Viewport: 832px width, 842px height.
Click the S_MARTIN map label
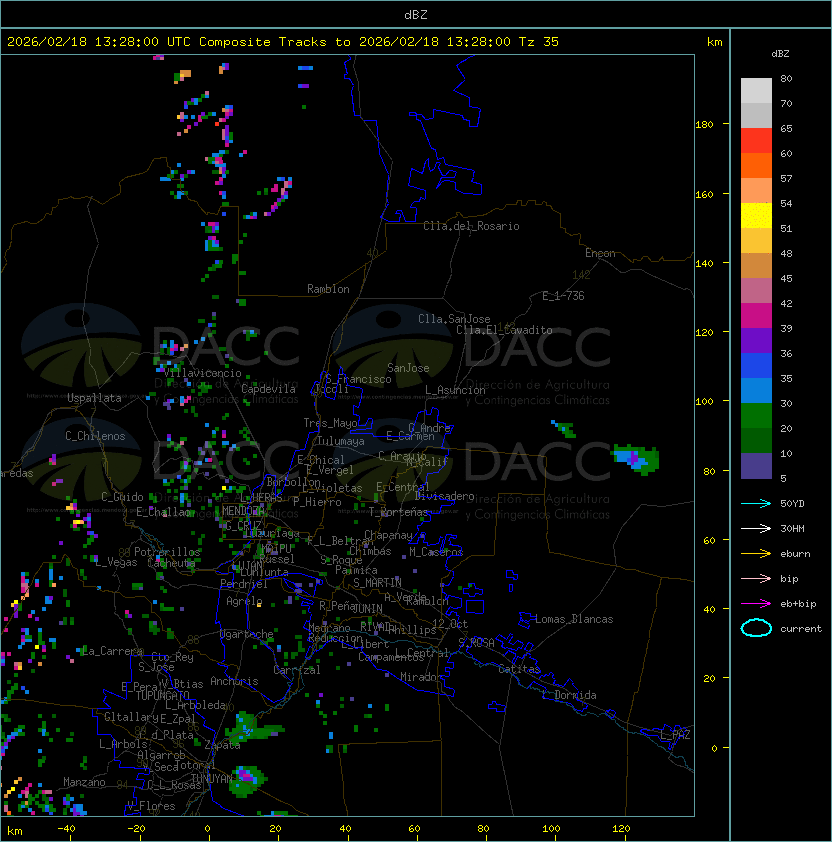[x=378, y=583]
